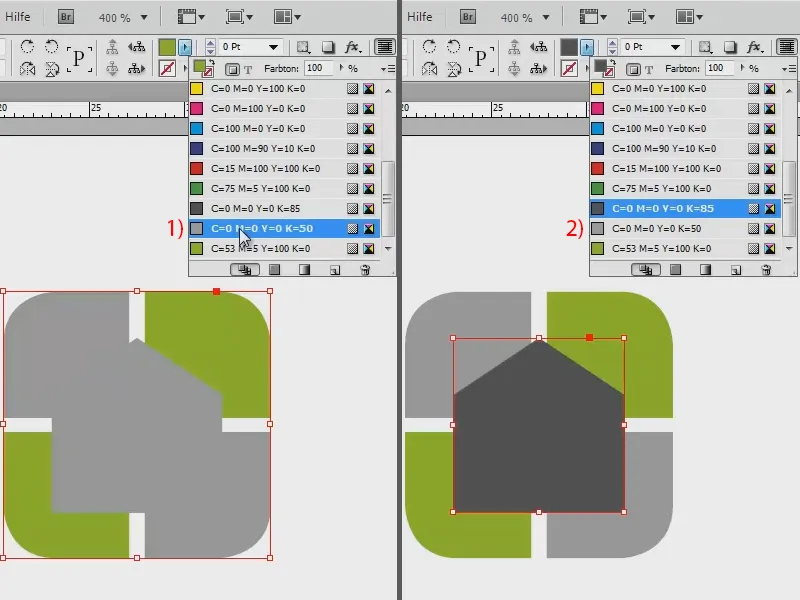The width and height of the screenshot is (800, 600).
Task: Click Farbton value field in left panel
Action: click(x=318, y=68)
